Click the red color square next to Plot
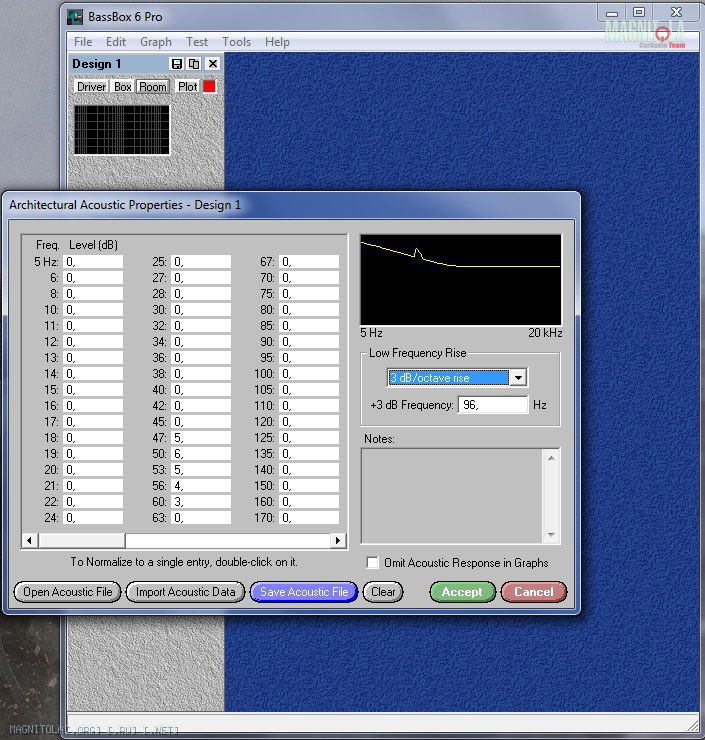The width and height of the screenshot is (705, 740). pyautogui.click(x=210, y=86)
